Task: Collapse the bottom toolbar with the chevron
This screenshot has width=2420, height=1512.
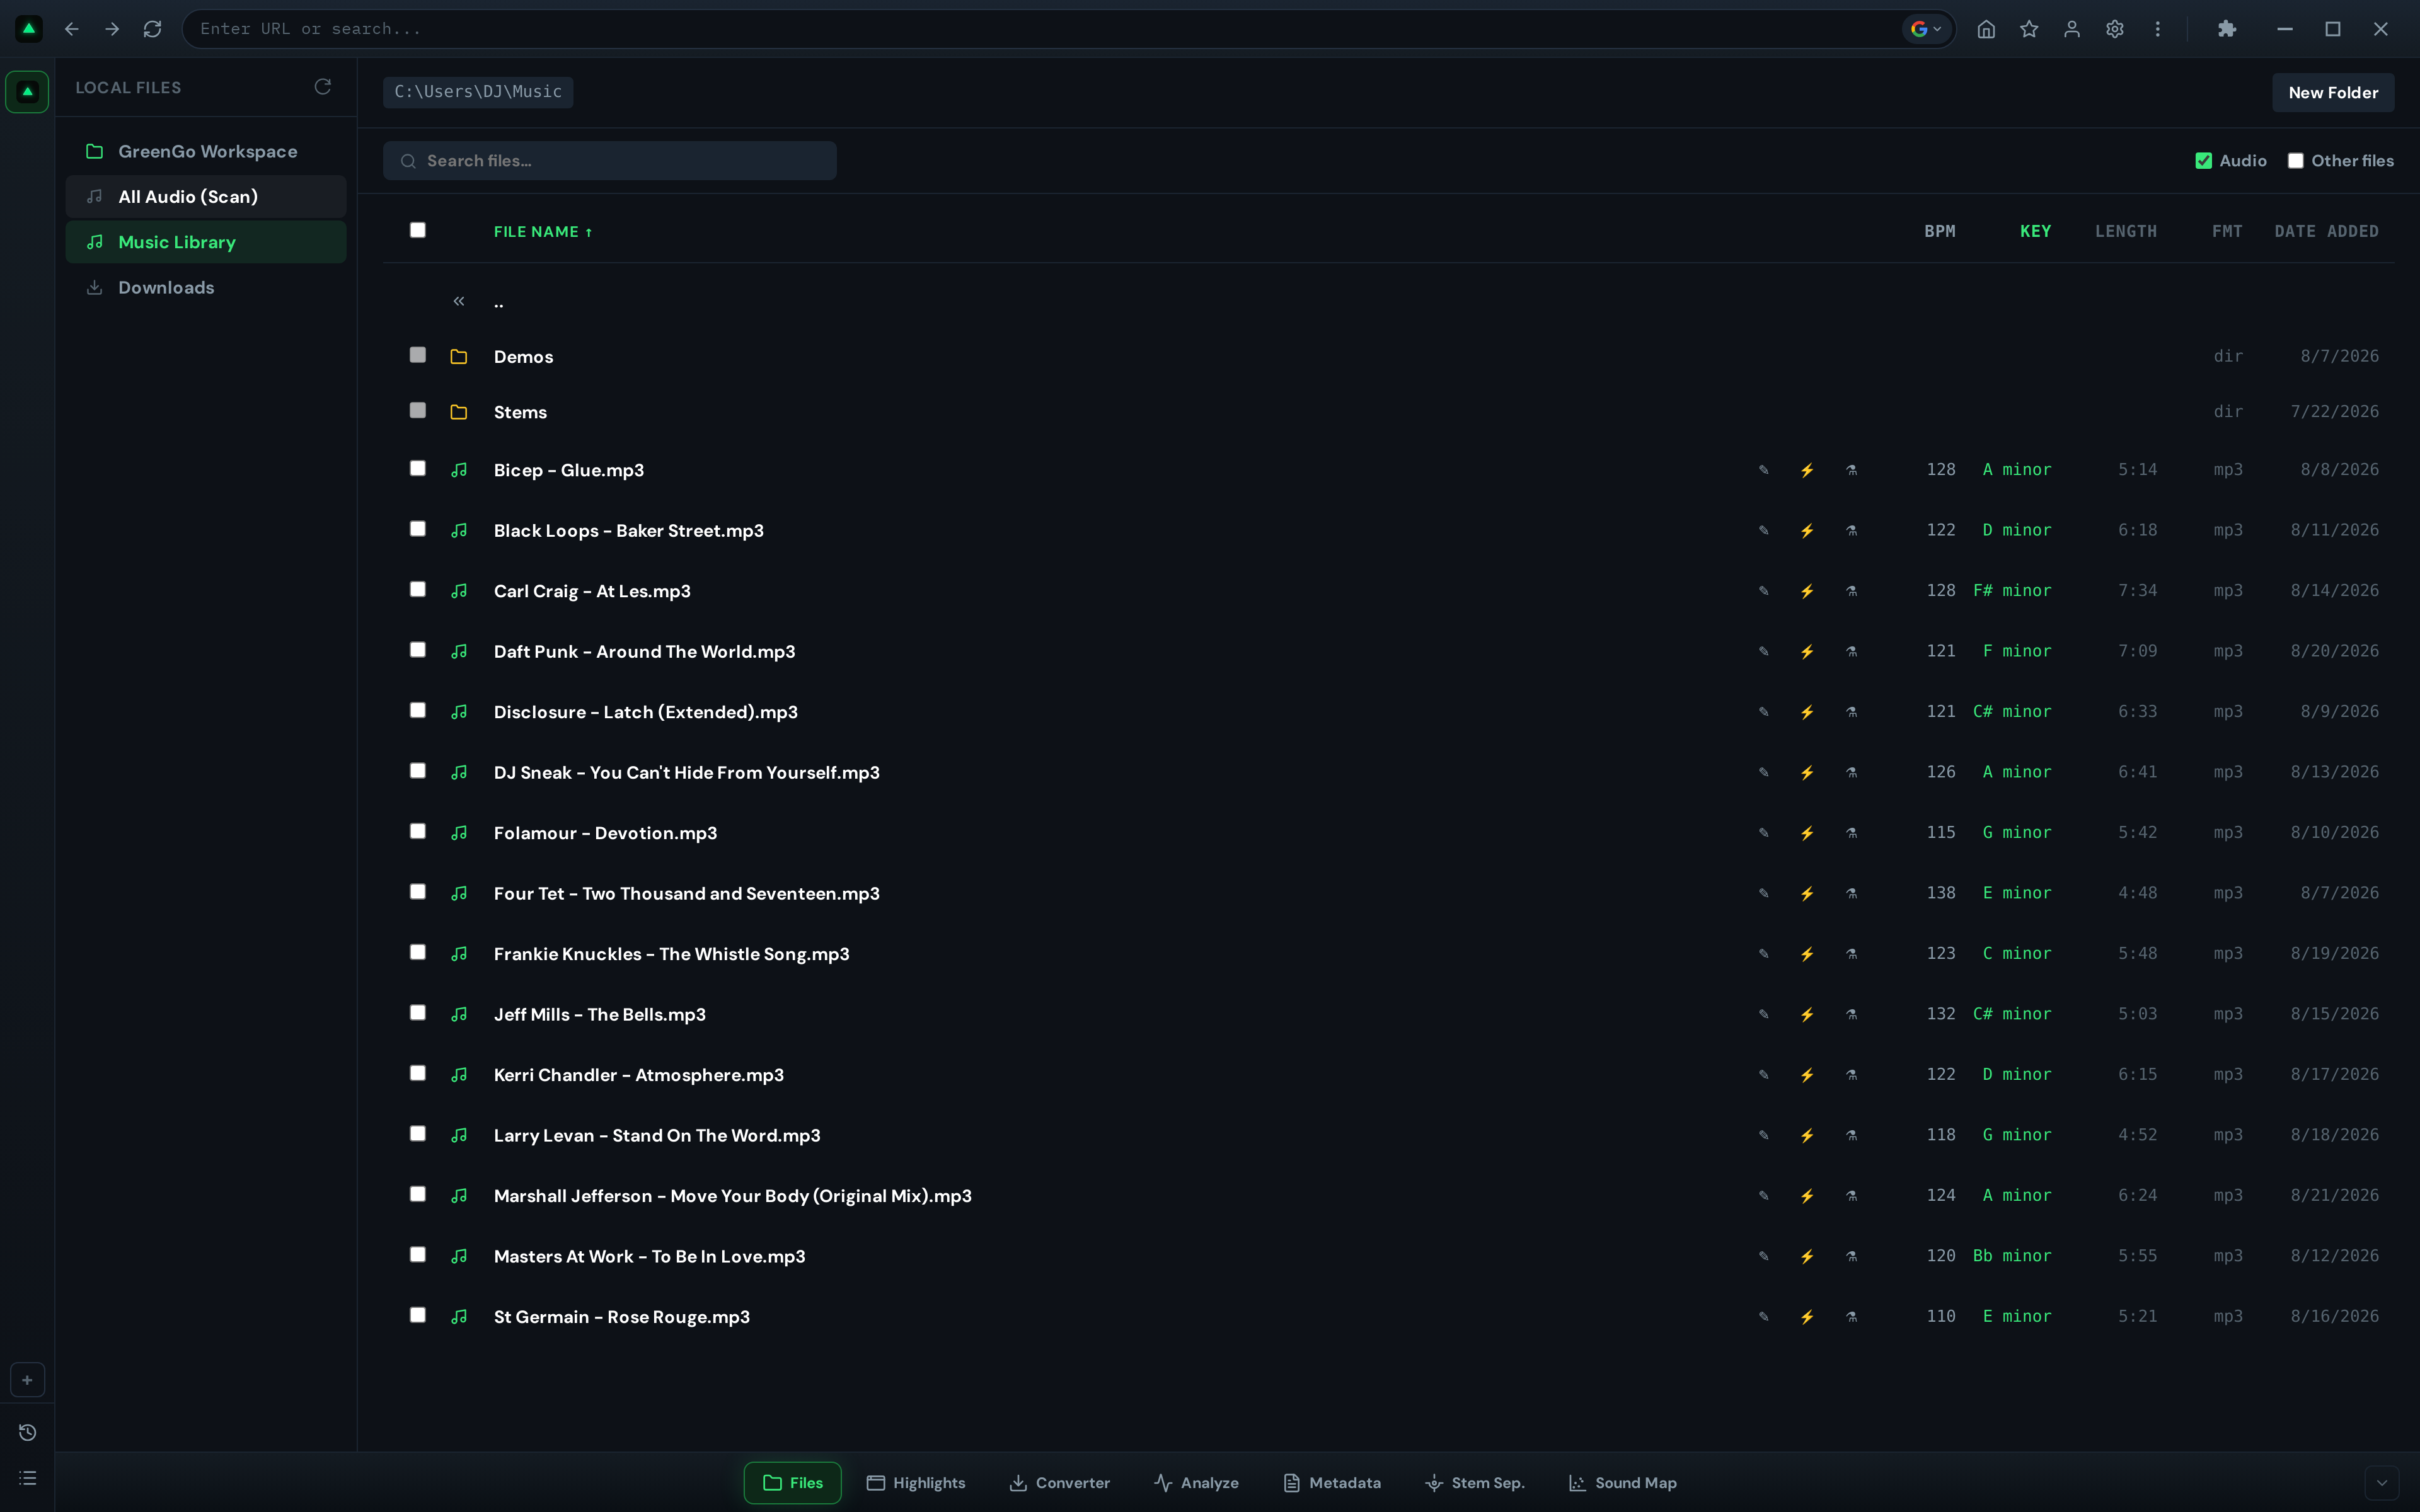Action: pyautogui.click(x=2381, y=1483)
